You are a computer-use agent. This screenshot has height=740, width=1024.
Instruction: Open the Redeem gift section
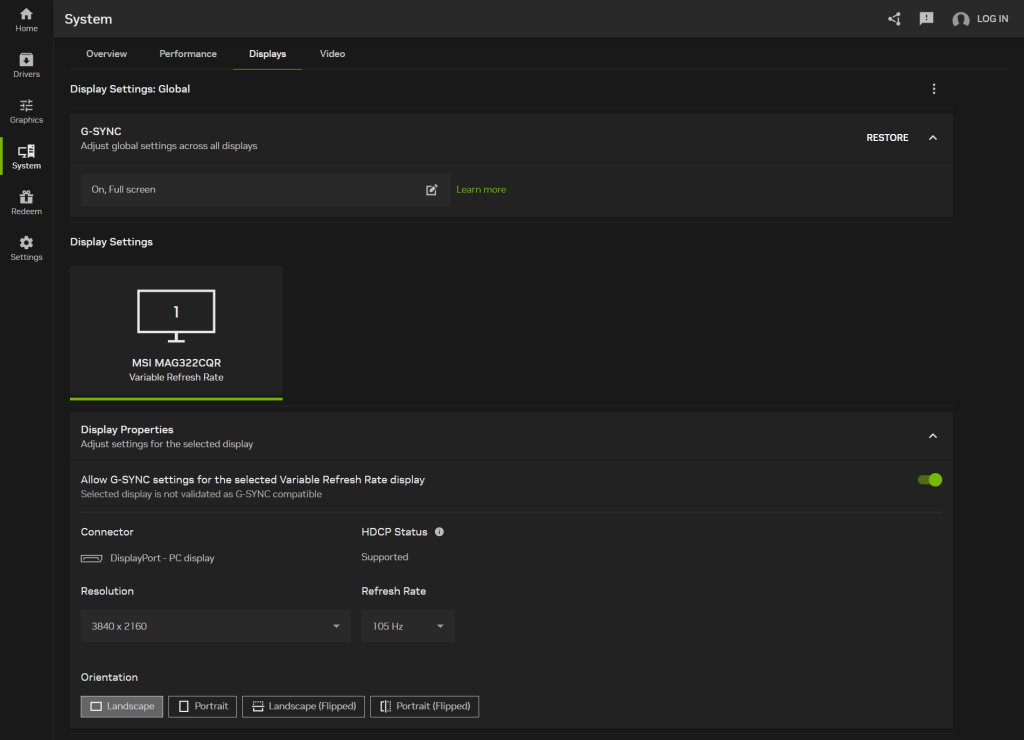[x=26, y=202]
